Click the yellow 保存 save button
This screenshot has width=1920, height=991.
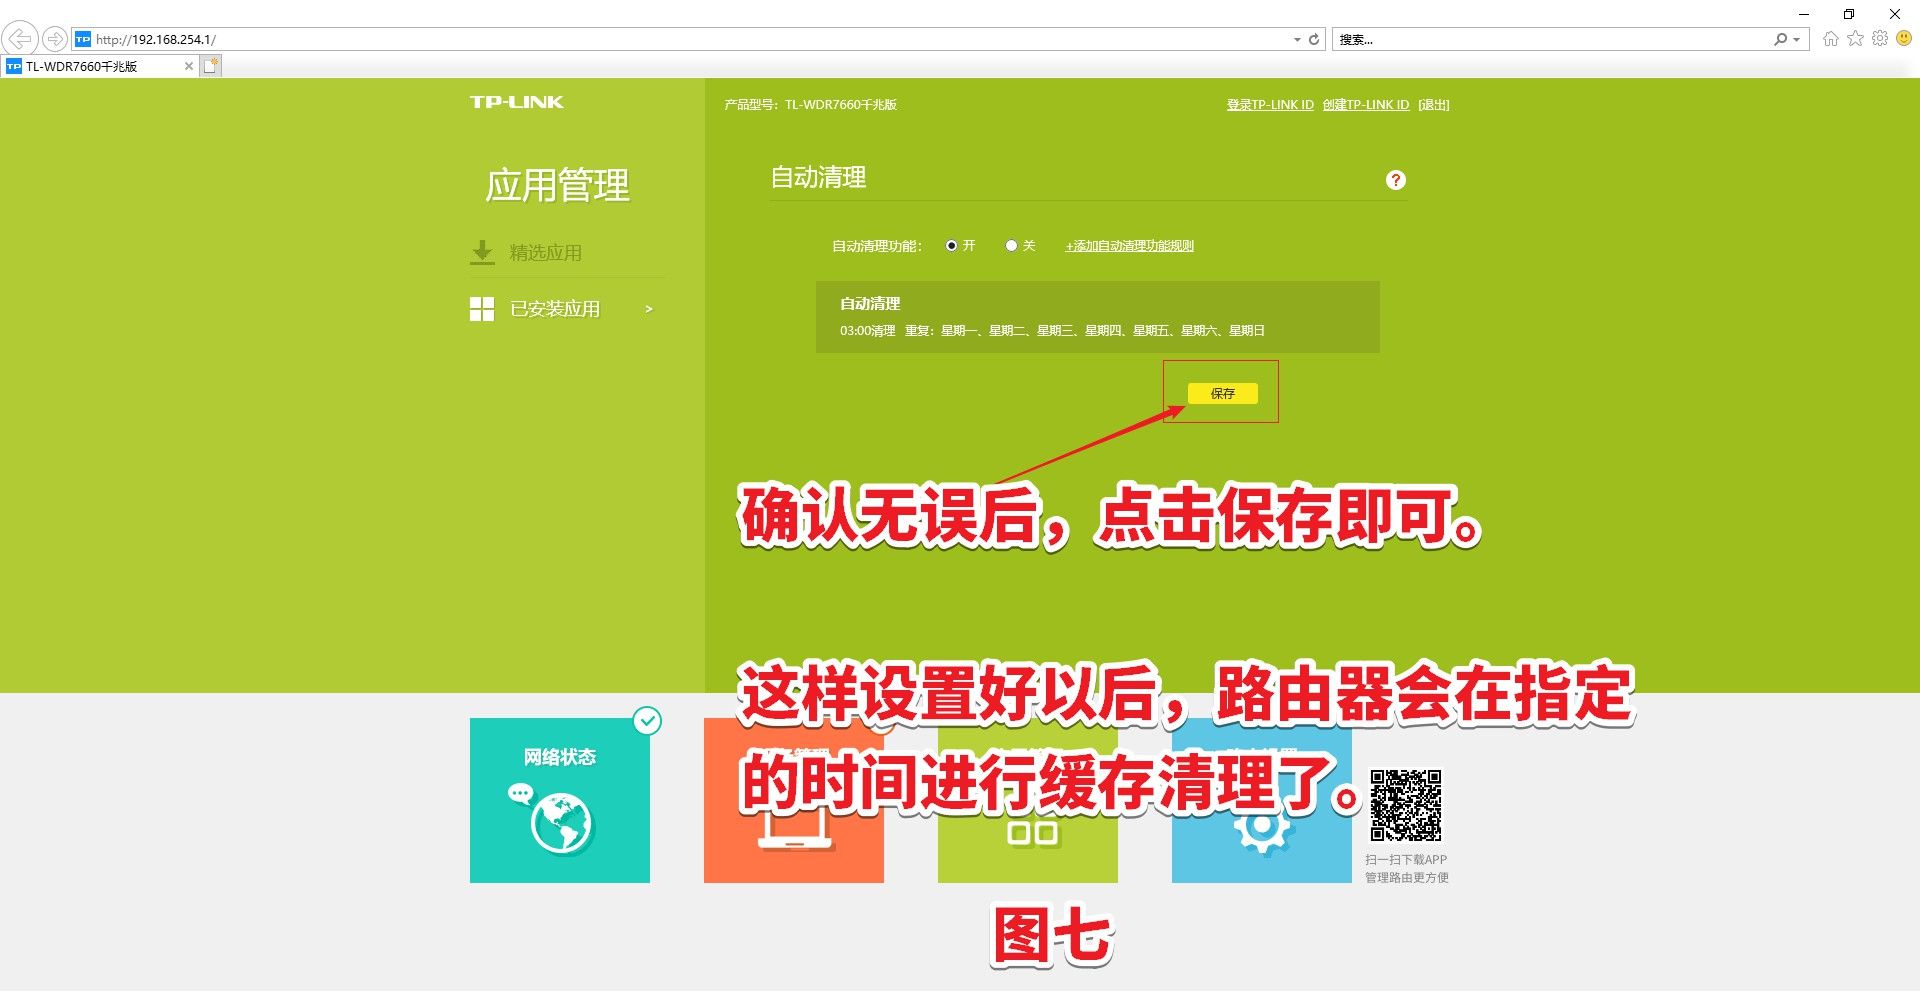[1222, 393]
